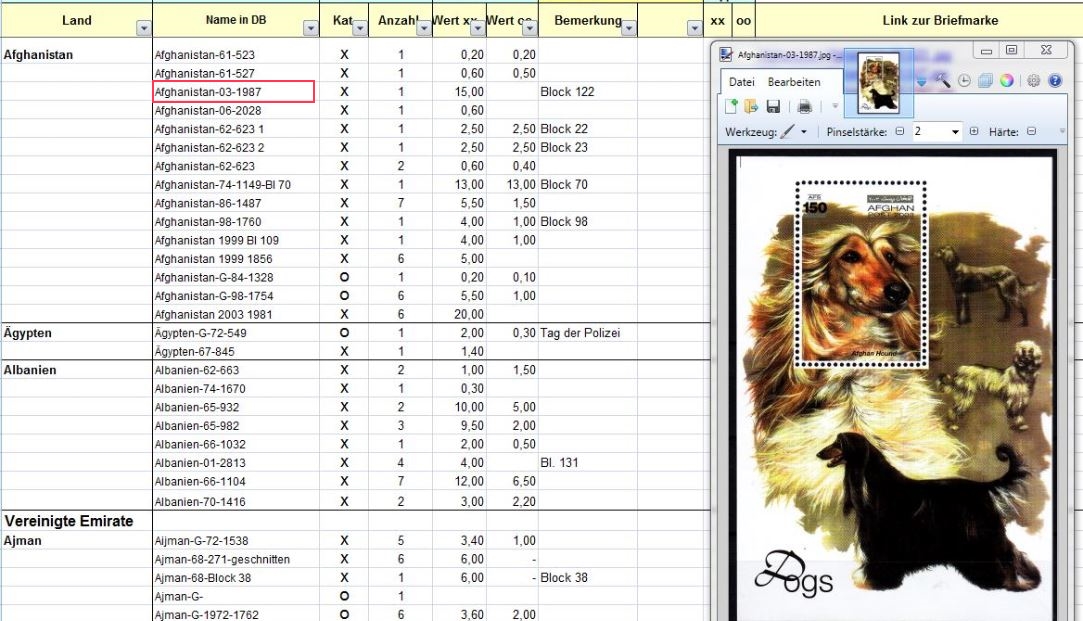
Task: Open the history clock icon
Action: click(964, 81)
